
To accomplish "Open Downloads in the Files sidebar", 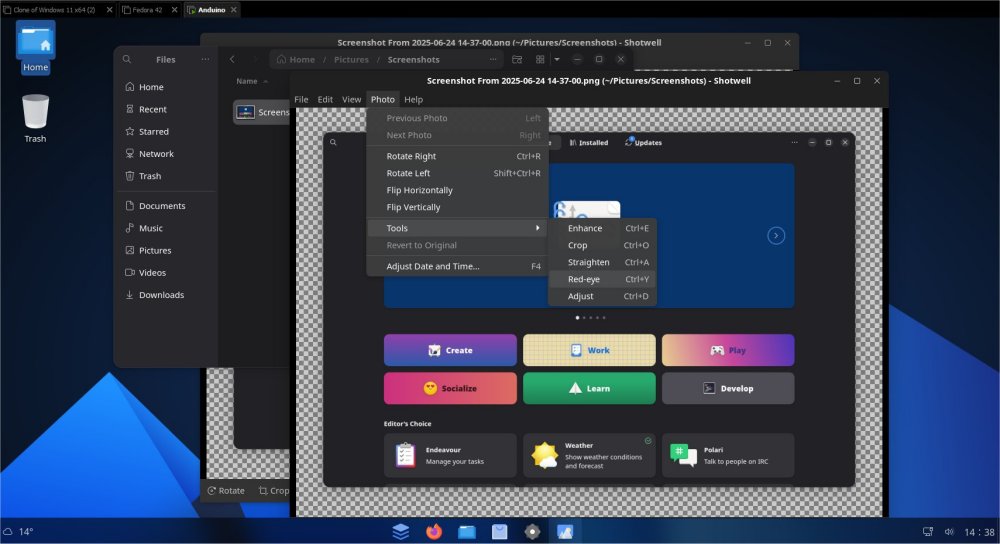I will (x=161, y=295).
